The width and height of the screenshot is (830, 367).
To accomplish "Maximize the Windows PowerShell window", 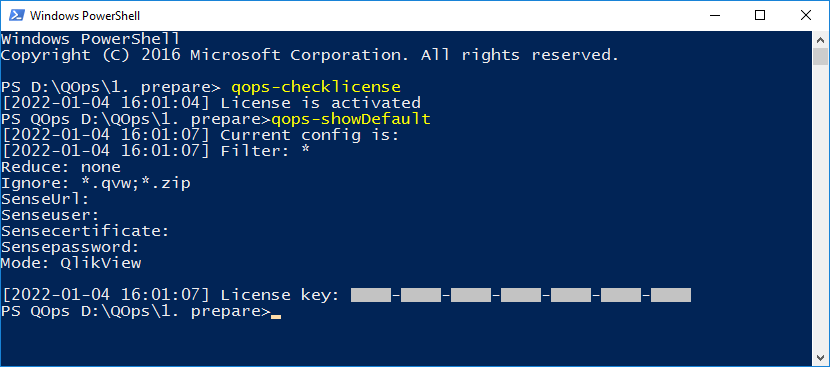I will tap(760, 15).
